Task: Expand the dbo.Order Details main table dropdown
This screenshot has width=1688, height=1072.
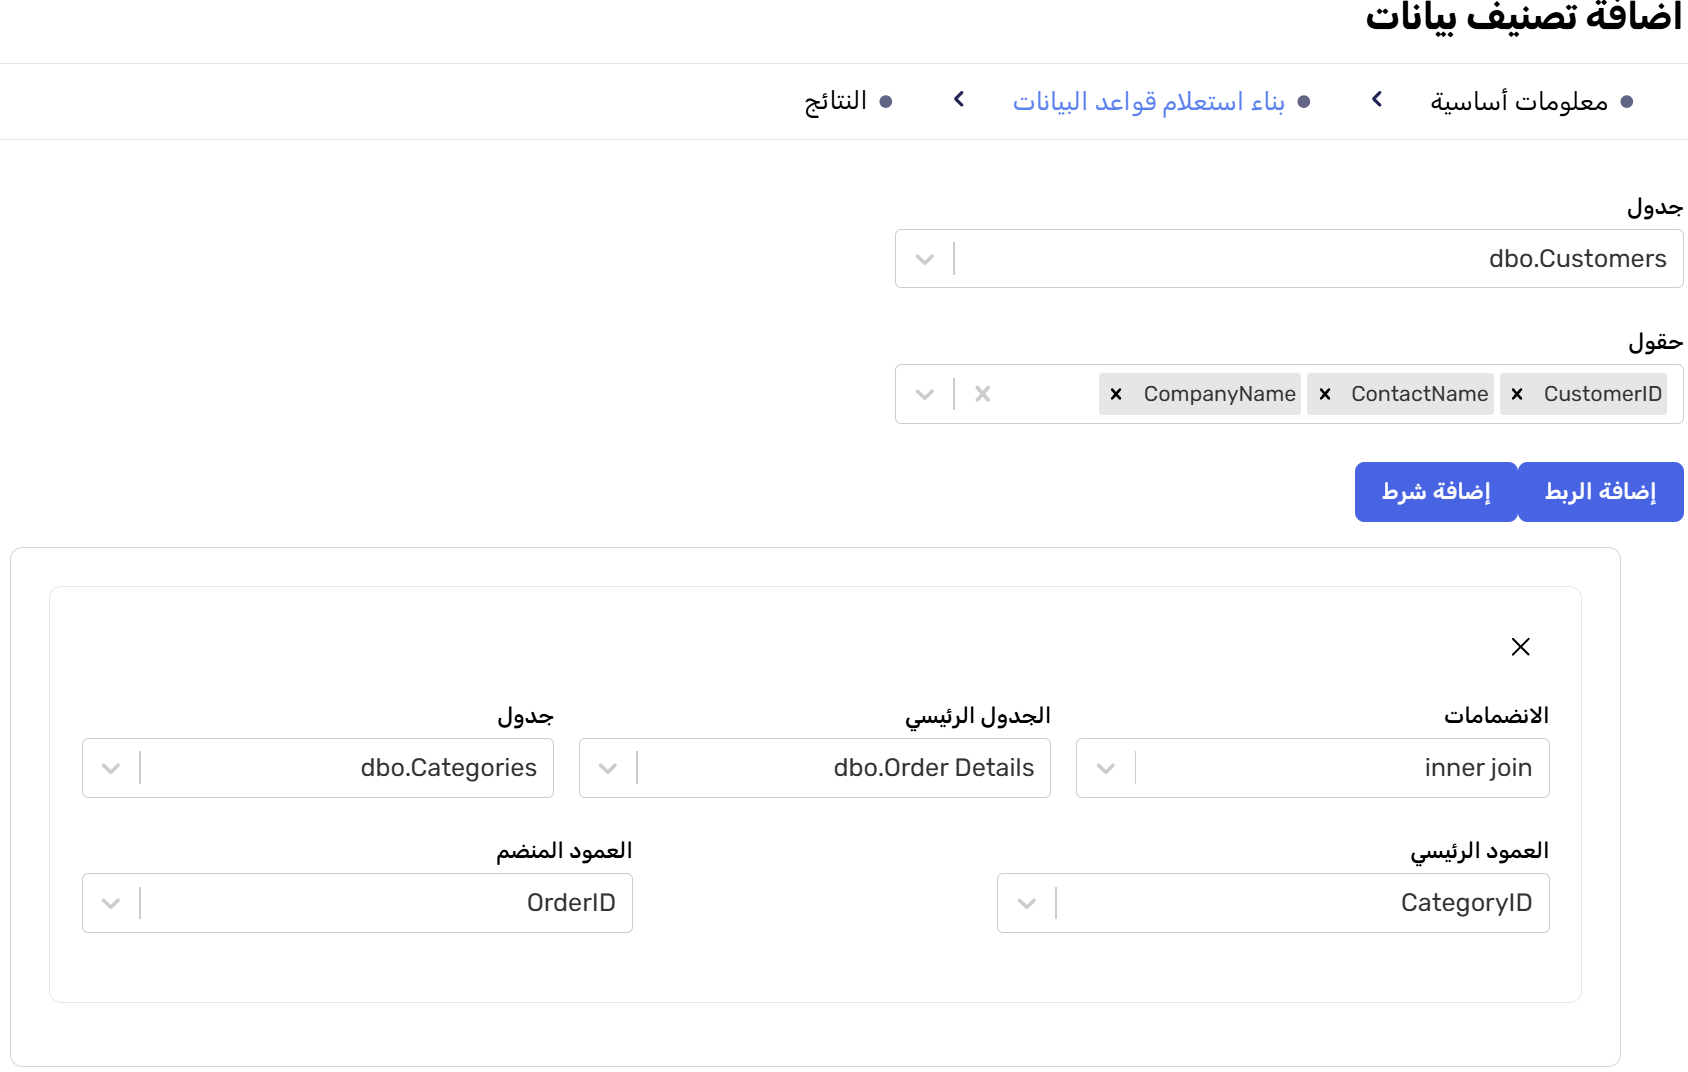Action: pos(608,768)
